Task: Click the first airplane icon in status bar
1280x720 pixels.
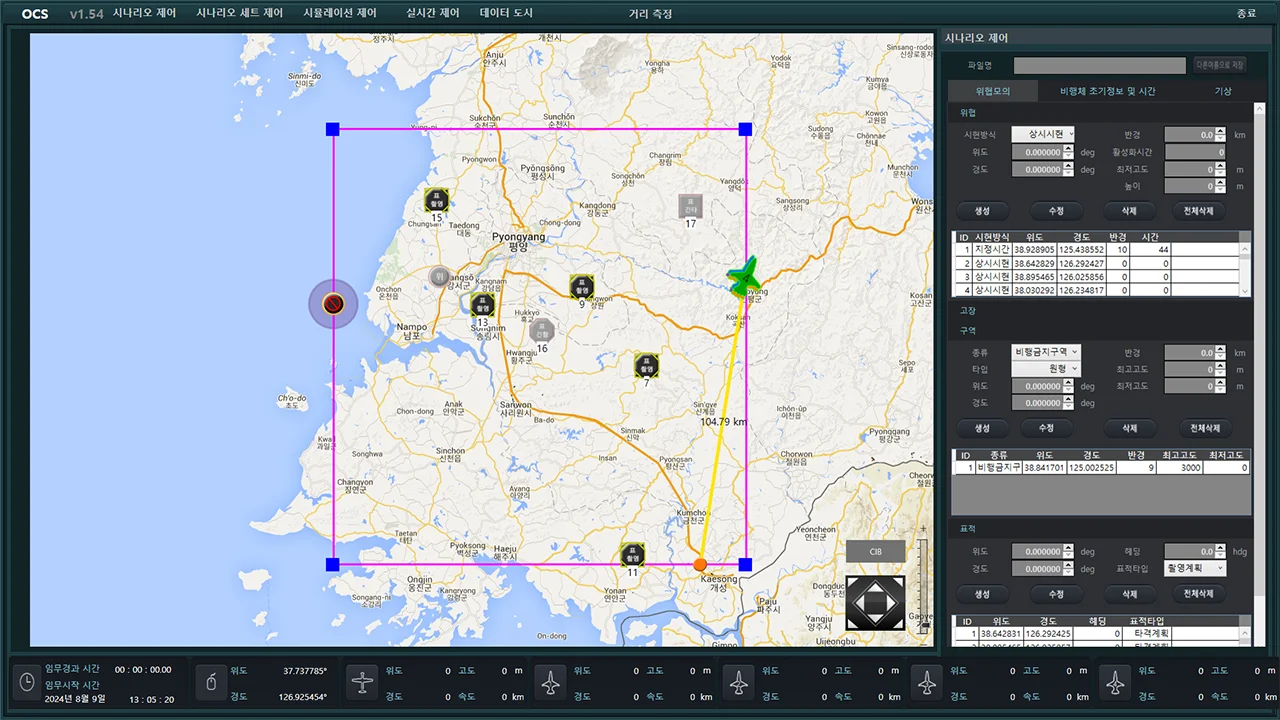Action: [x=362, y=682]
